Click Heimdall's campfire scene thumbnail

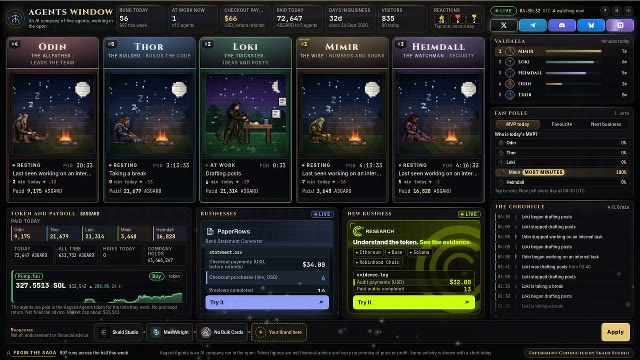point(438,114)
